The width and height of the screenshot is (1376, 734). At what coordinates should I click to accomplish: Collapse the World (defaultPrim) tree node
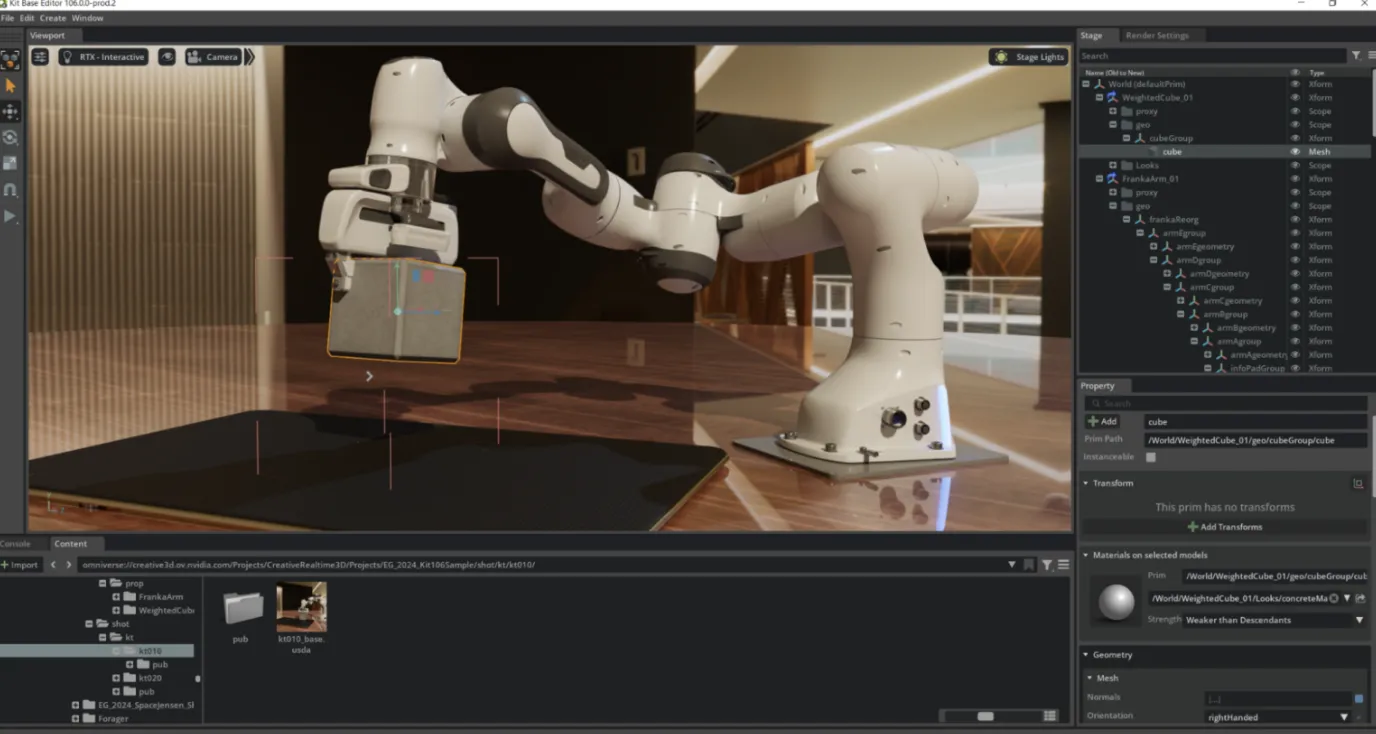coord(1086,84)
